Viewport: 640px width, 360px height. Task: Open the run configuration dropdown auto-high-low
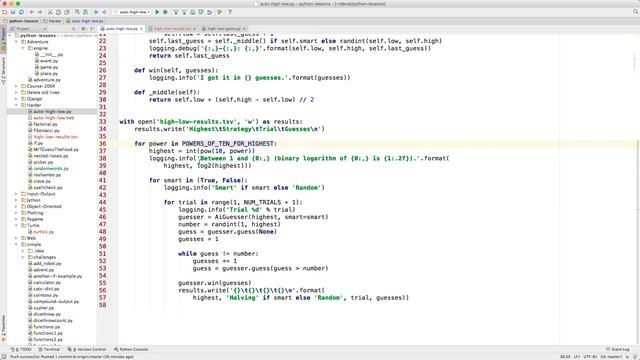tap(133, 12)
